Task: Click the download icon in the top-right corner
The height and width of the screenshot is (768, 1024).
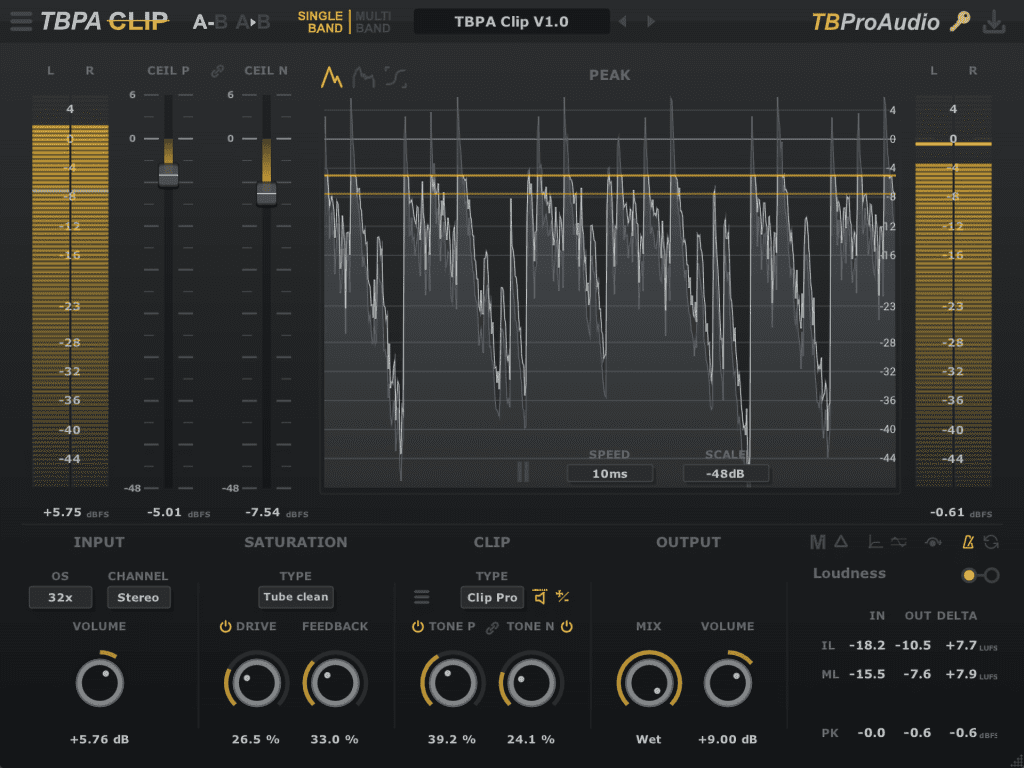Action: [x=994, y=20]
